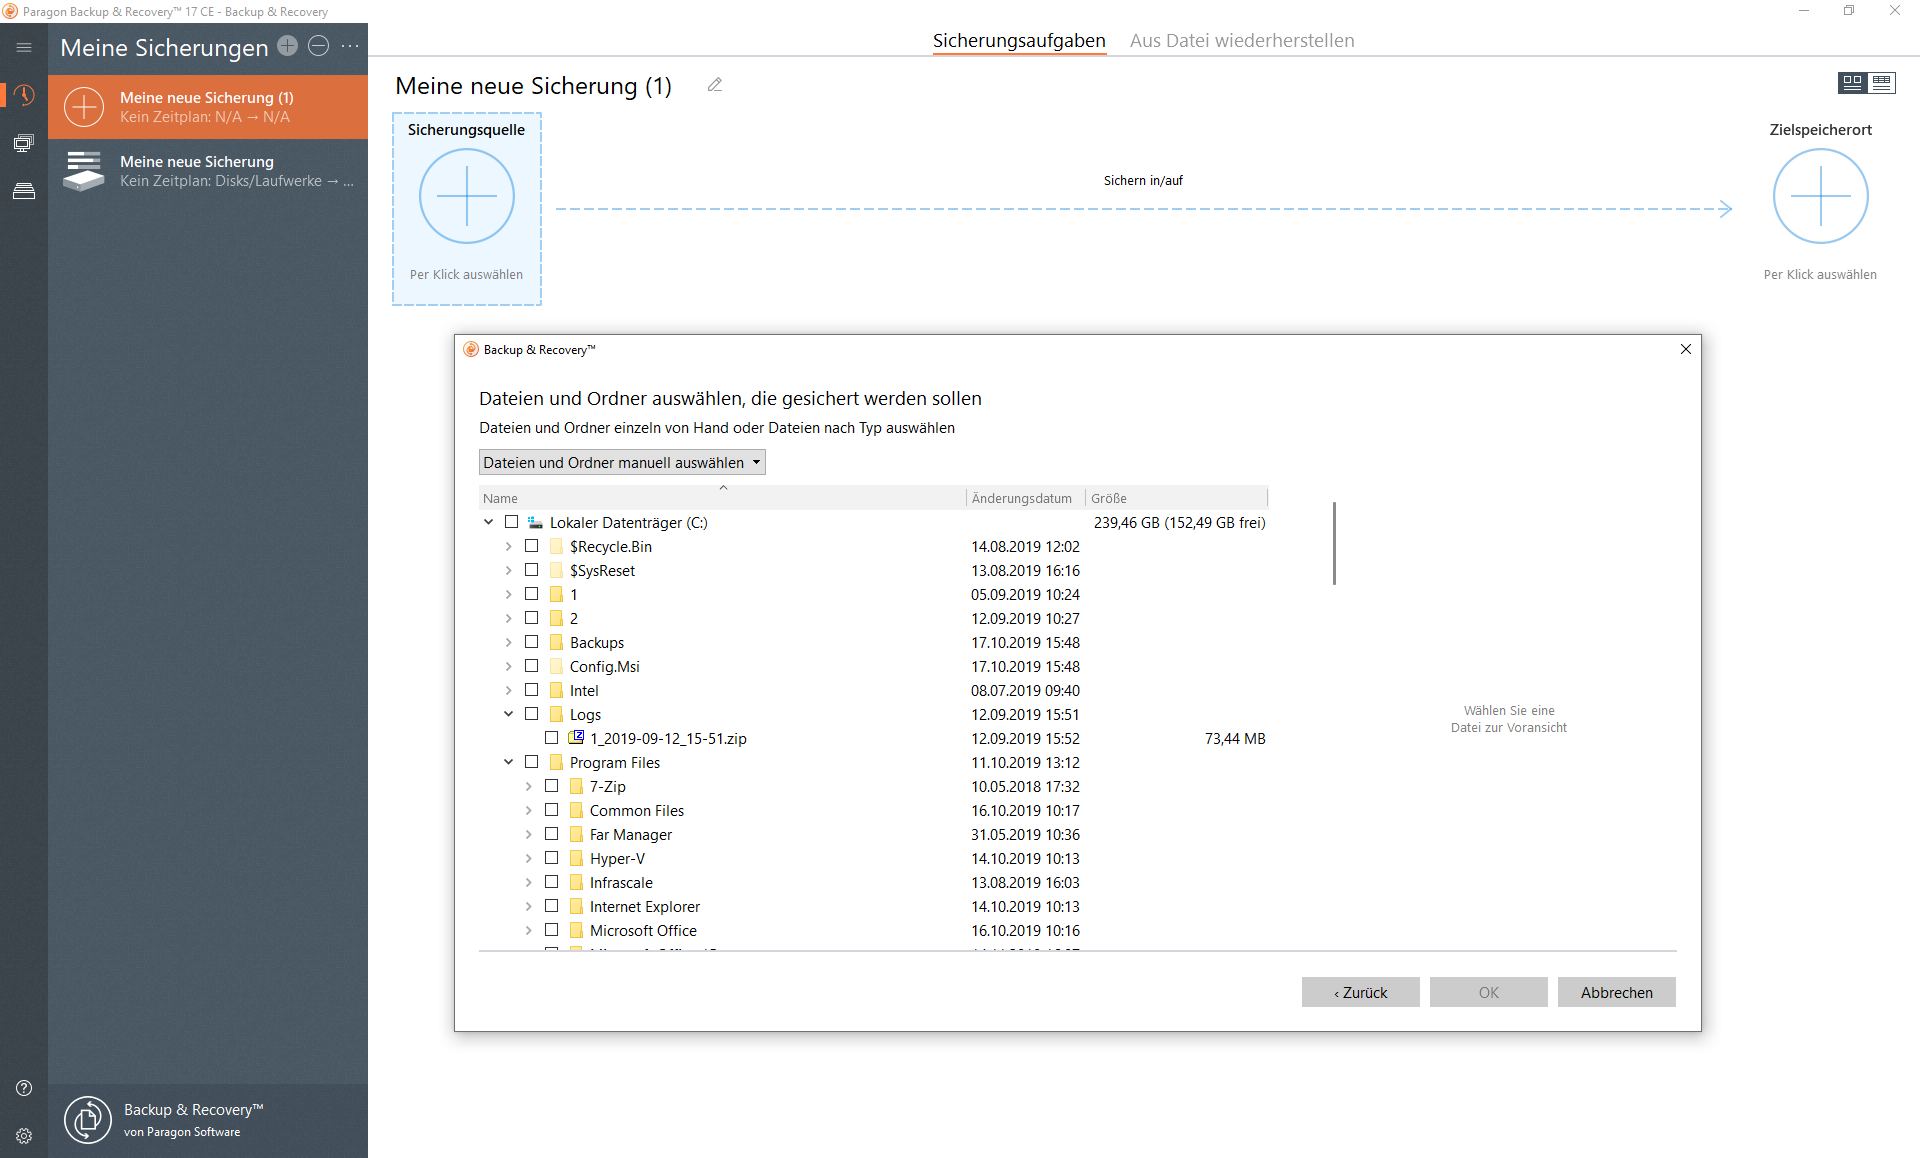Click the Backups folder icon
This screenshot has width=1920, height=1158.
tap(557, 642)
